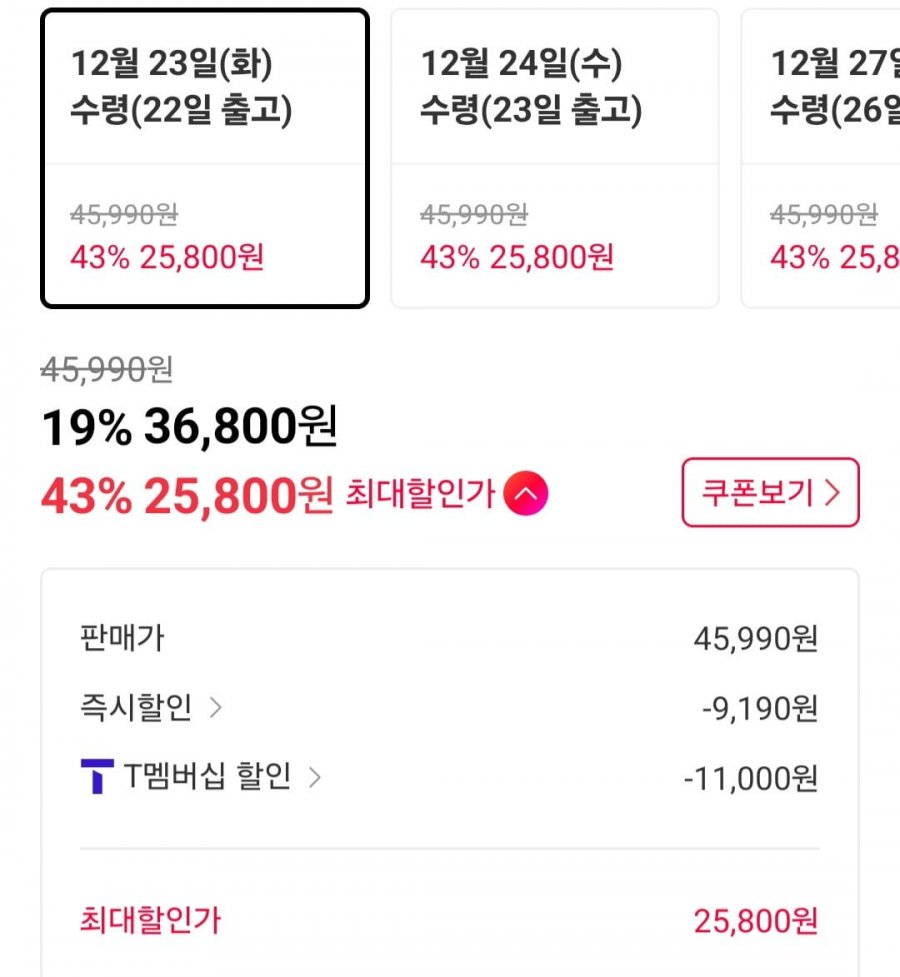
Task: Click the -9,190원 instant discount amount
Action: (760, 709)
